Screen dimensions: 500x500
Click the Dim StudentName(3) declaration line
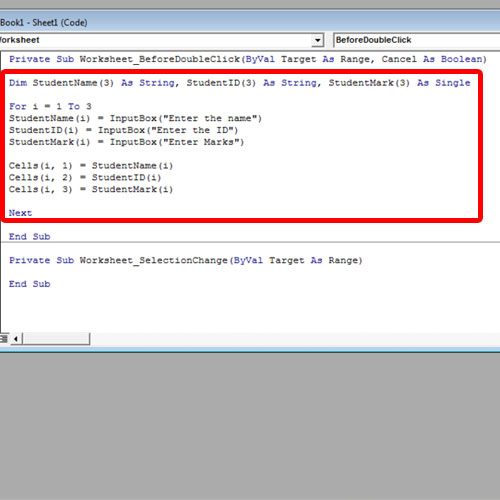(240, 83)
